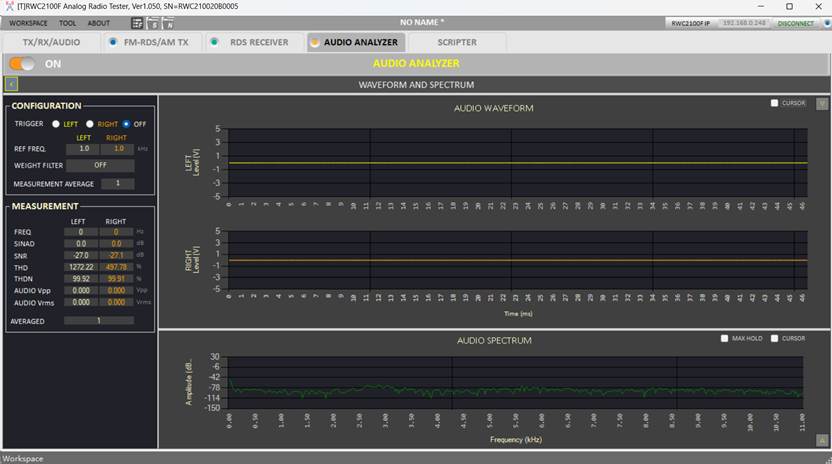The width and height of the screenshot is (832, 464).
Task: Click the toolbar file icon marked S
Action: point(153,23)
